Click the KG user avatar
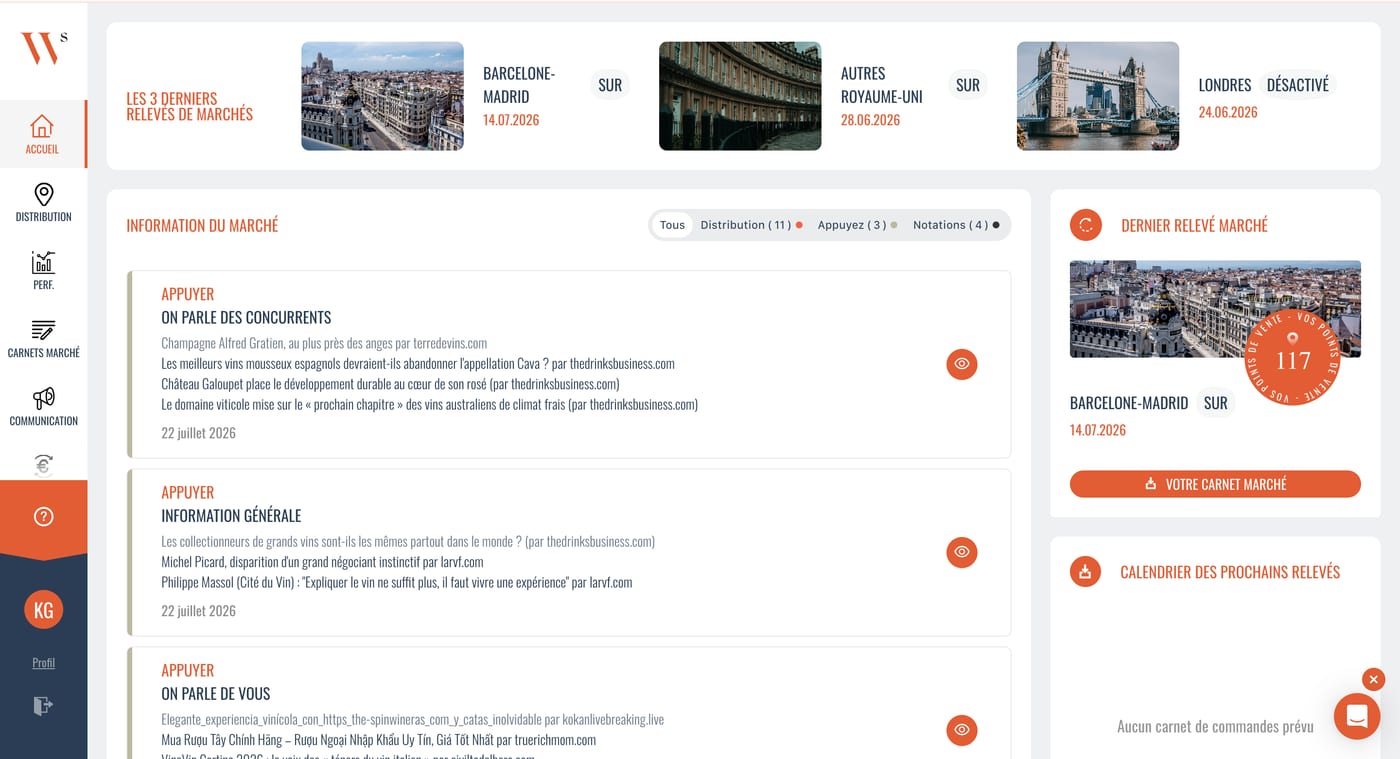The image size is (1400, 759). click(43, 609)
